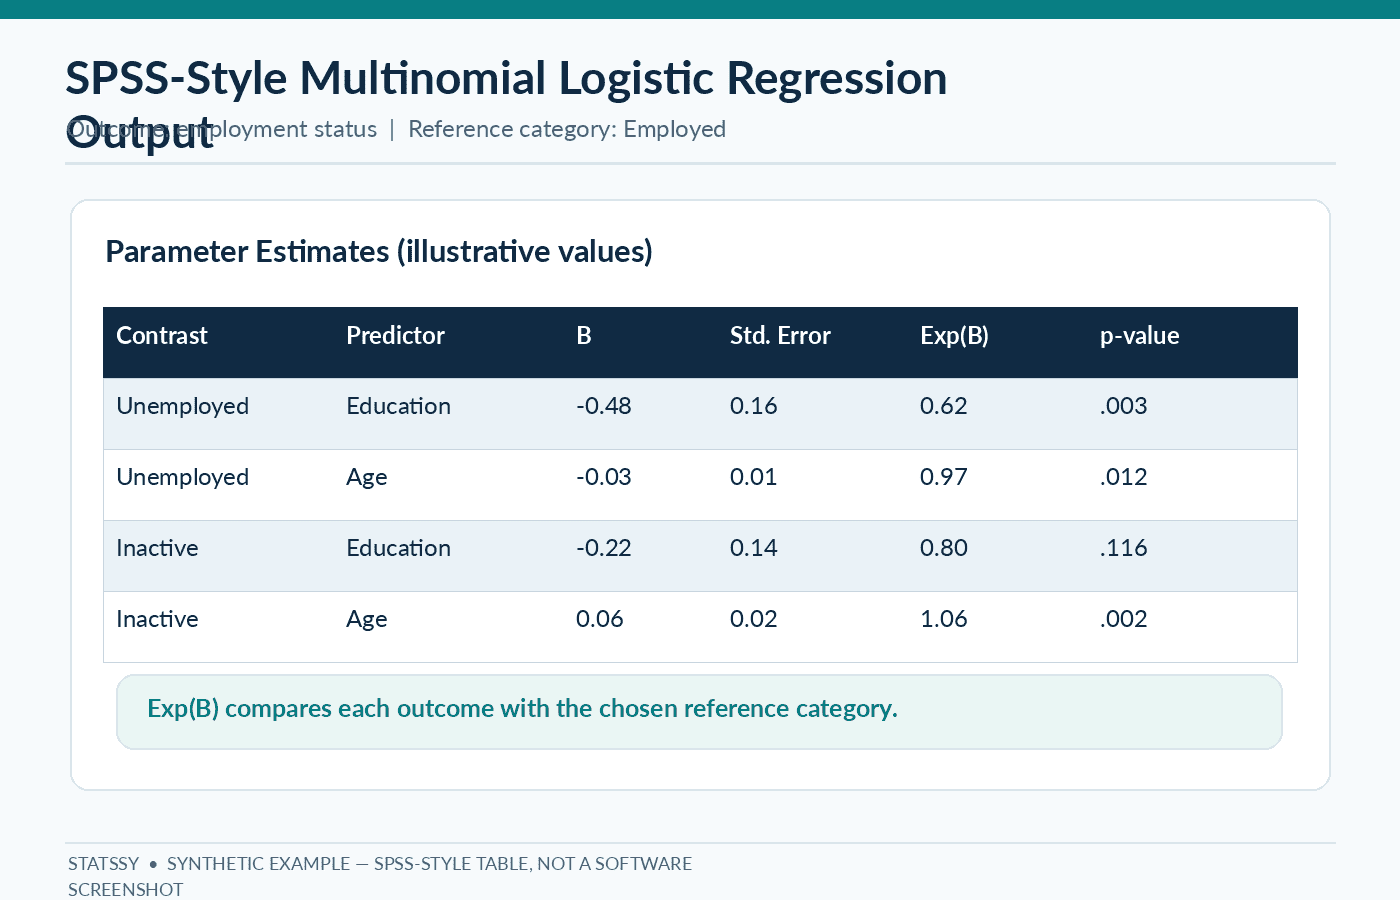The height and width of the screenshot is (900, 1400).
Task: Select the Exp(B) value '1.06'
Action: pos(944,619)
